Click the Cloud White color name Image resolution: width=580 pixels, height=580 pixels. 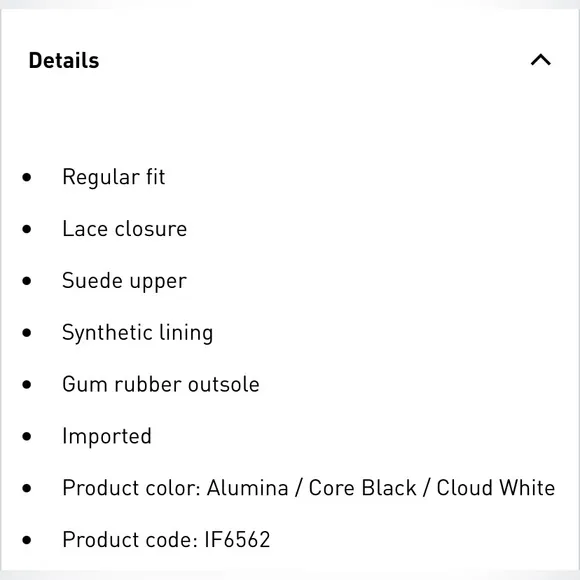click(496, 488)
